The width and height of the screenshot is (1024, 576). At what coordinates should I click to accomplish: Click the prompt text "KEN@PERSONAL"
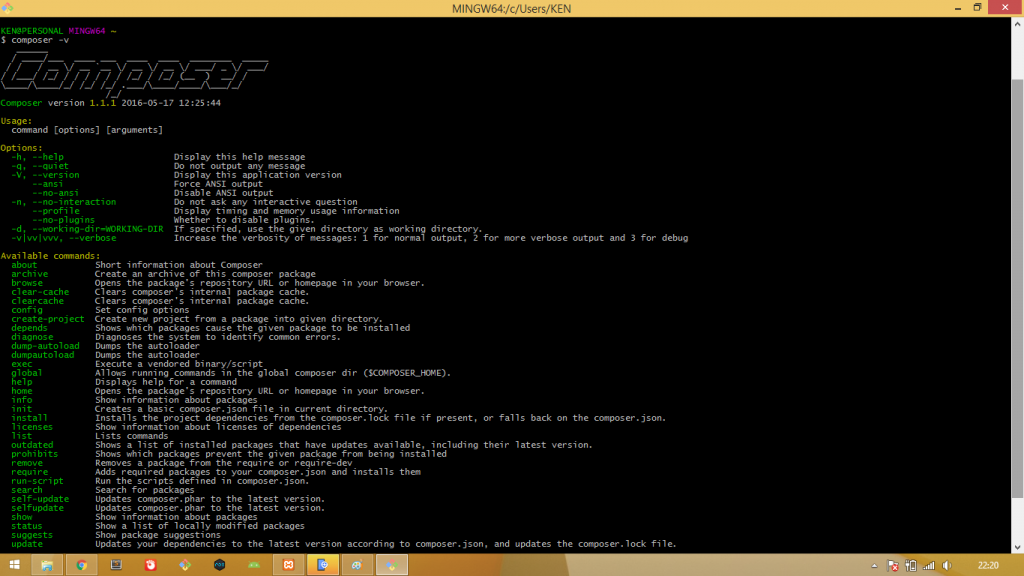(x=32, y=31)
